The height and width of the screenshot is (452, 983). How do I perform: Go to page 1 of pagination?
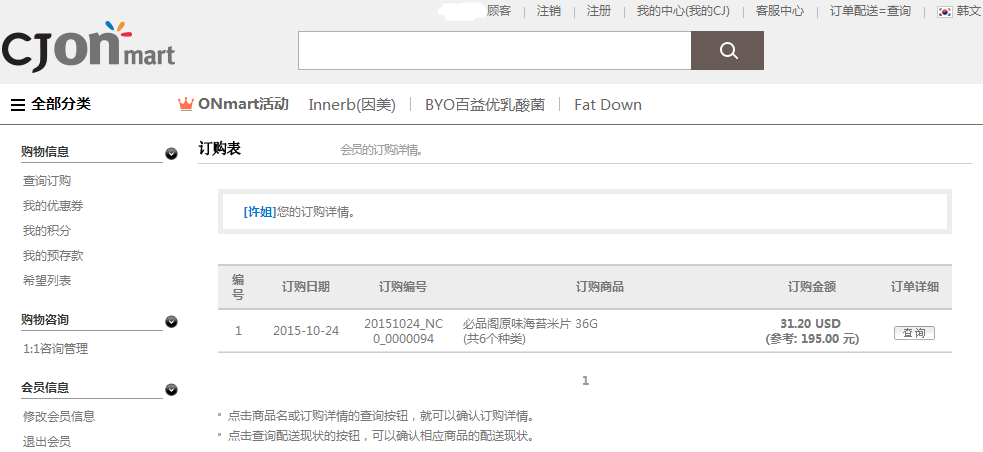(585, 381)
